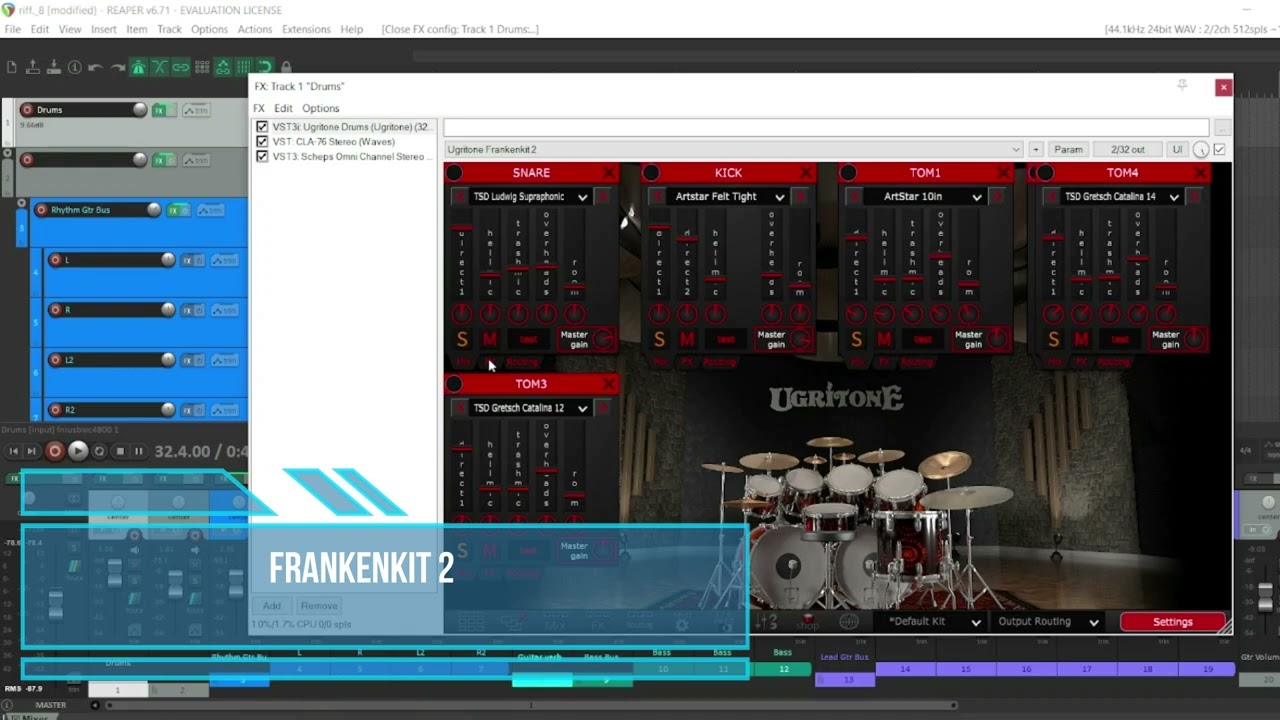Toggle envelope move with items icon

point(223,67)
